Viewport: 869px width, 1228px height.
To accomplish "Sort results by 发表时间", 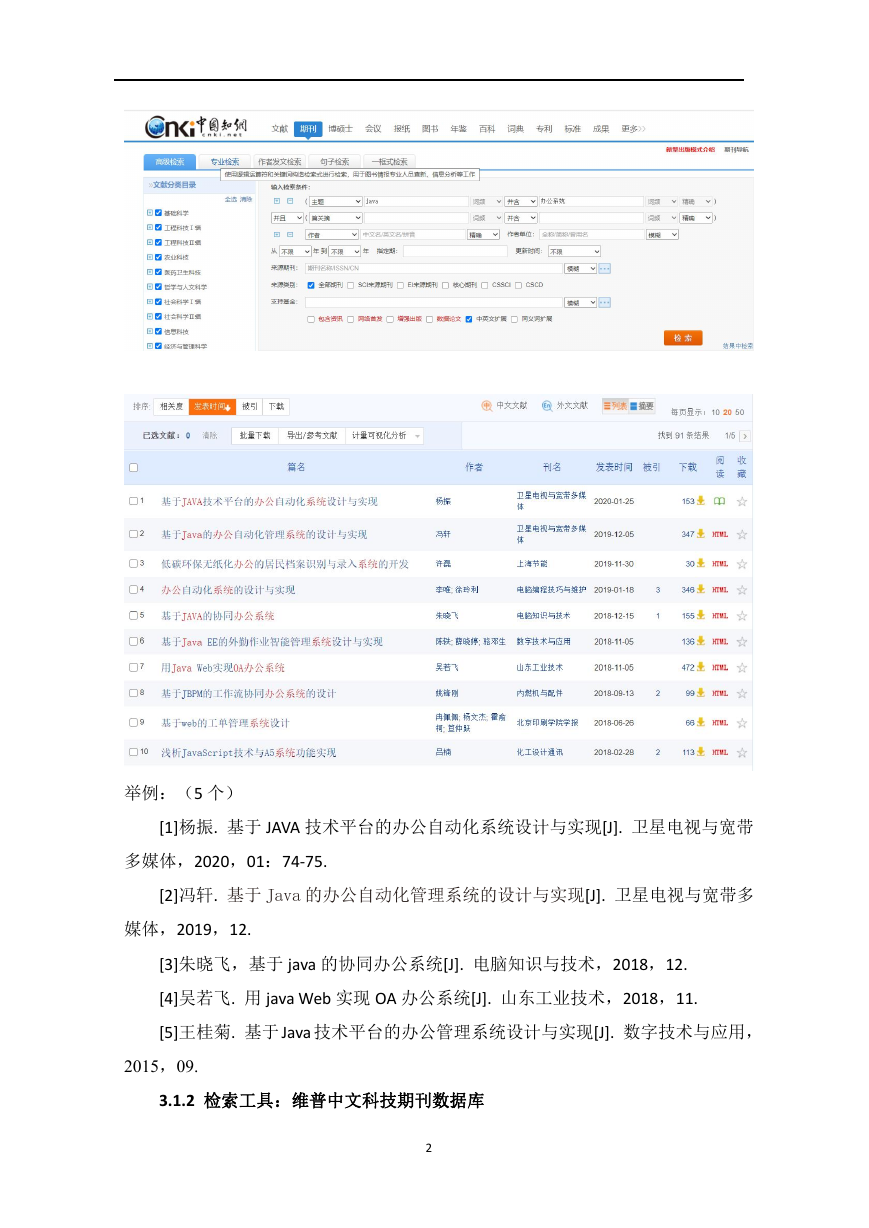I will [x=212, y=406].
